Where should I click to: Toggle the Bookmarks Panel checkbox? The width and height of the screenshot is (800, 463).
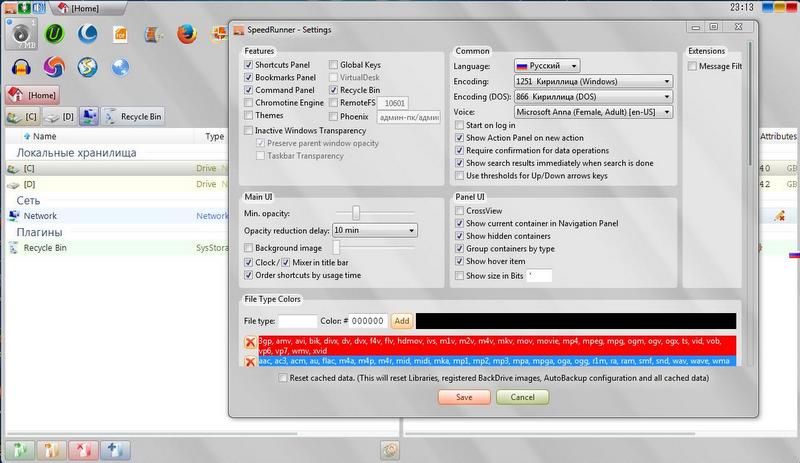(248, 78)
